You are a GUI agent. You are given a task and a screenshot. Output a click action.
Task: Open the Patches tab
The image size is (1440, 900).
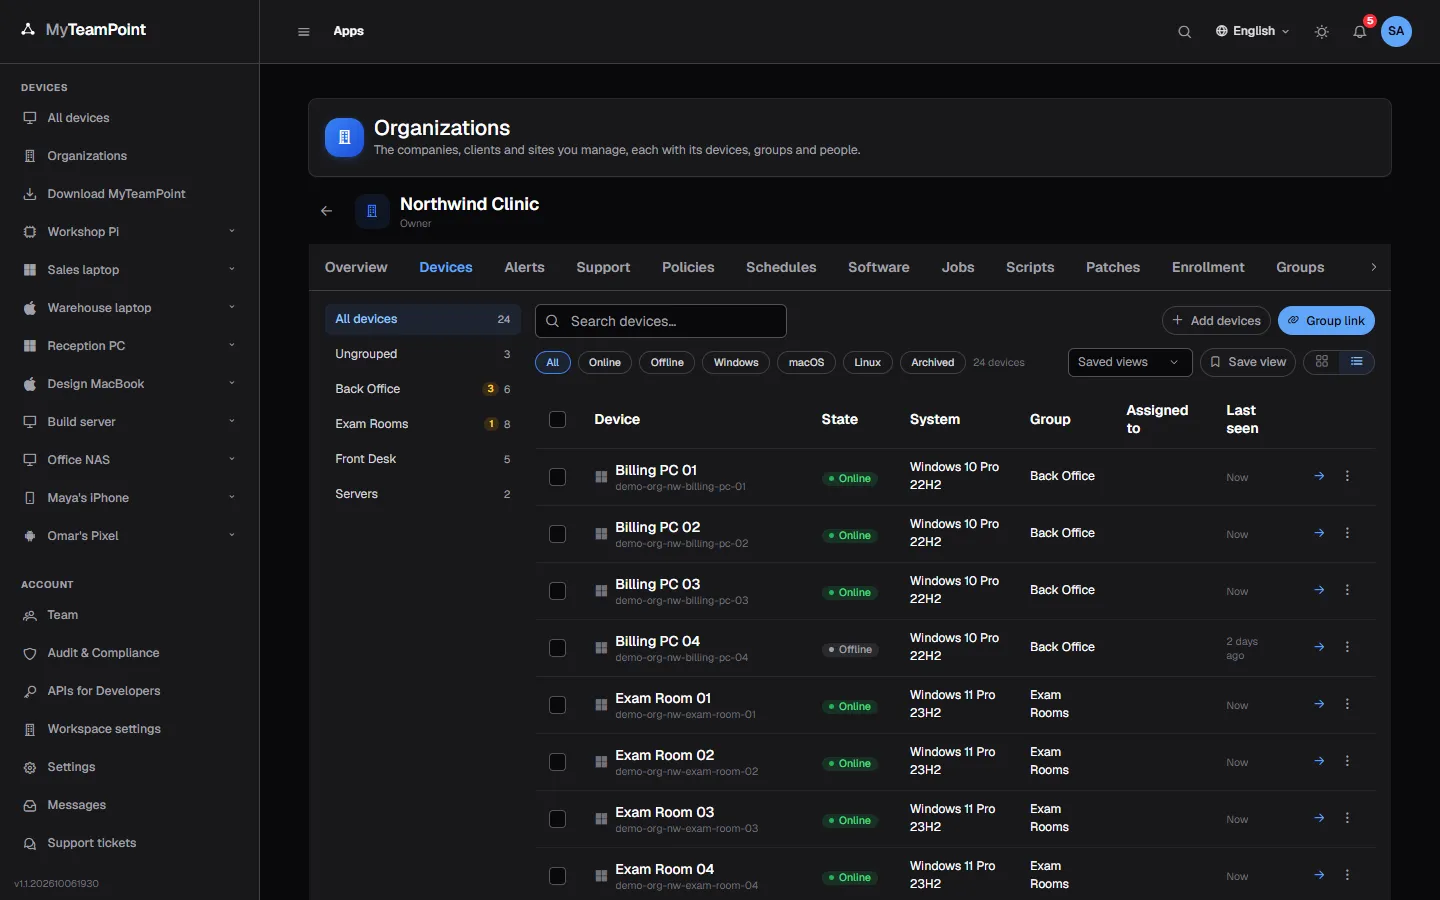pyautogui.click(x=1113, y=267)
